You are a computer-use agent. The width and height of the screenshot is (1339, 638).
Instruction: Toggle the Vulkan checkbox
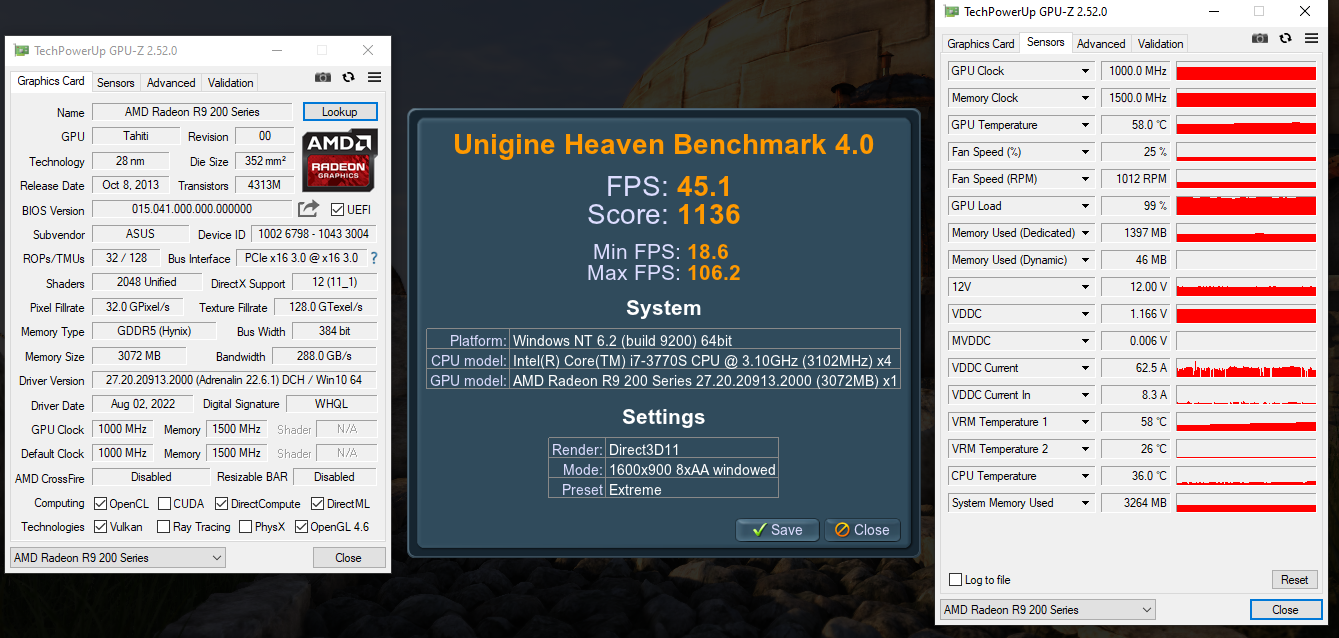(x=100, y=526)
